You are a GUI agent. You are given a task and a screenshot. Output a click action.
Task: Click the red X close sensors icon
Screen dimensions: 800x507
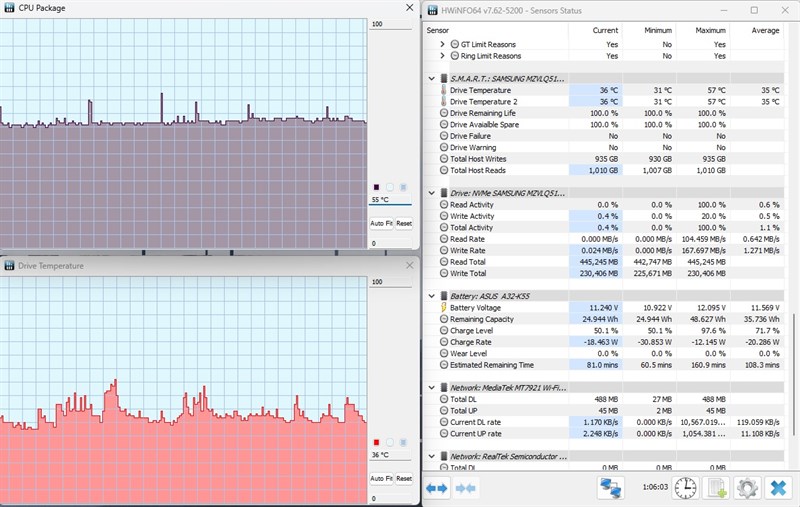[778, 488]
